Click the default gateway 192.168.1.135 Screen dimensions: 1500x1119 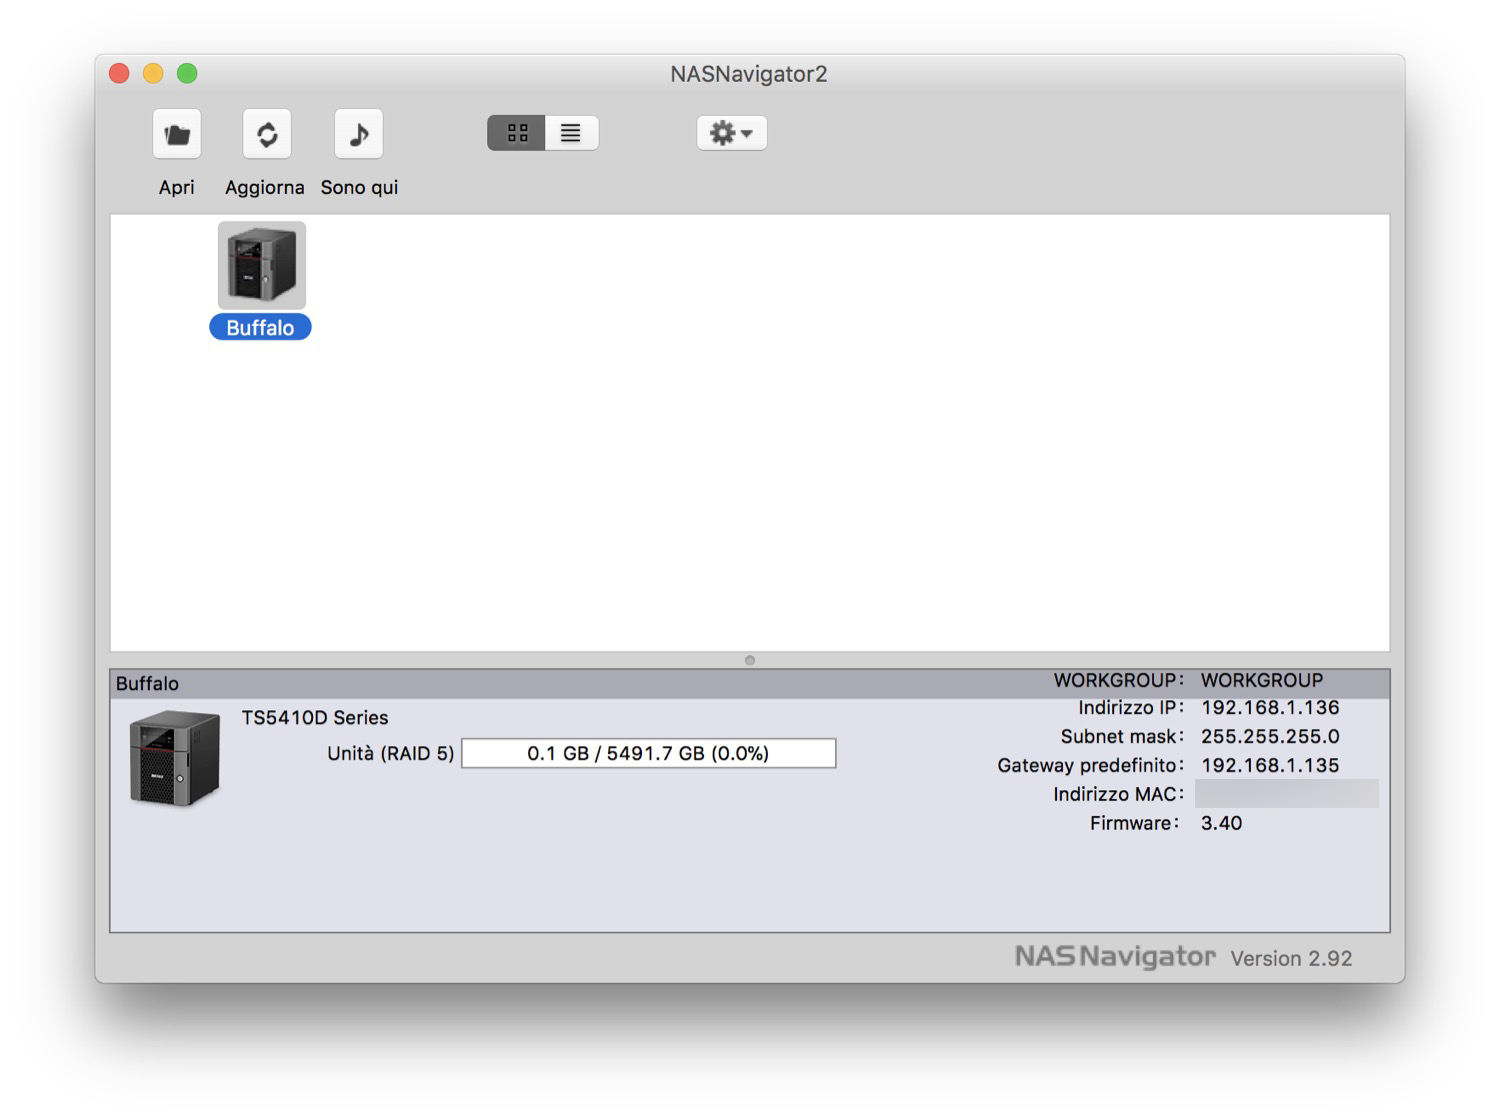(x=1270, y=766)
